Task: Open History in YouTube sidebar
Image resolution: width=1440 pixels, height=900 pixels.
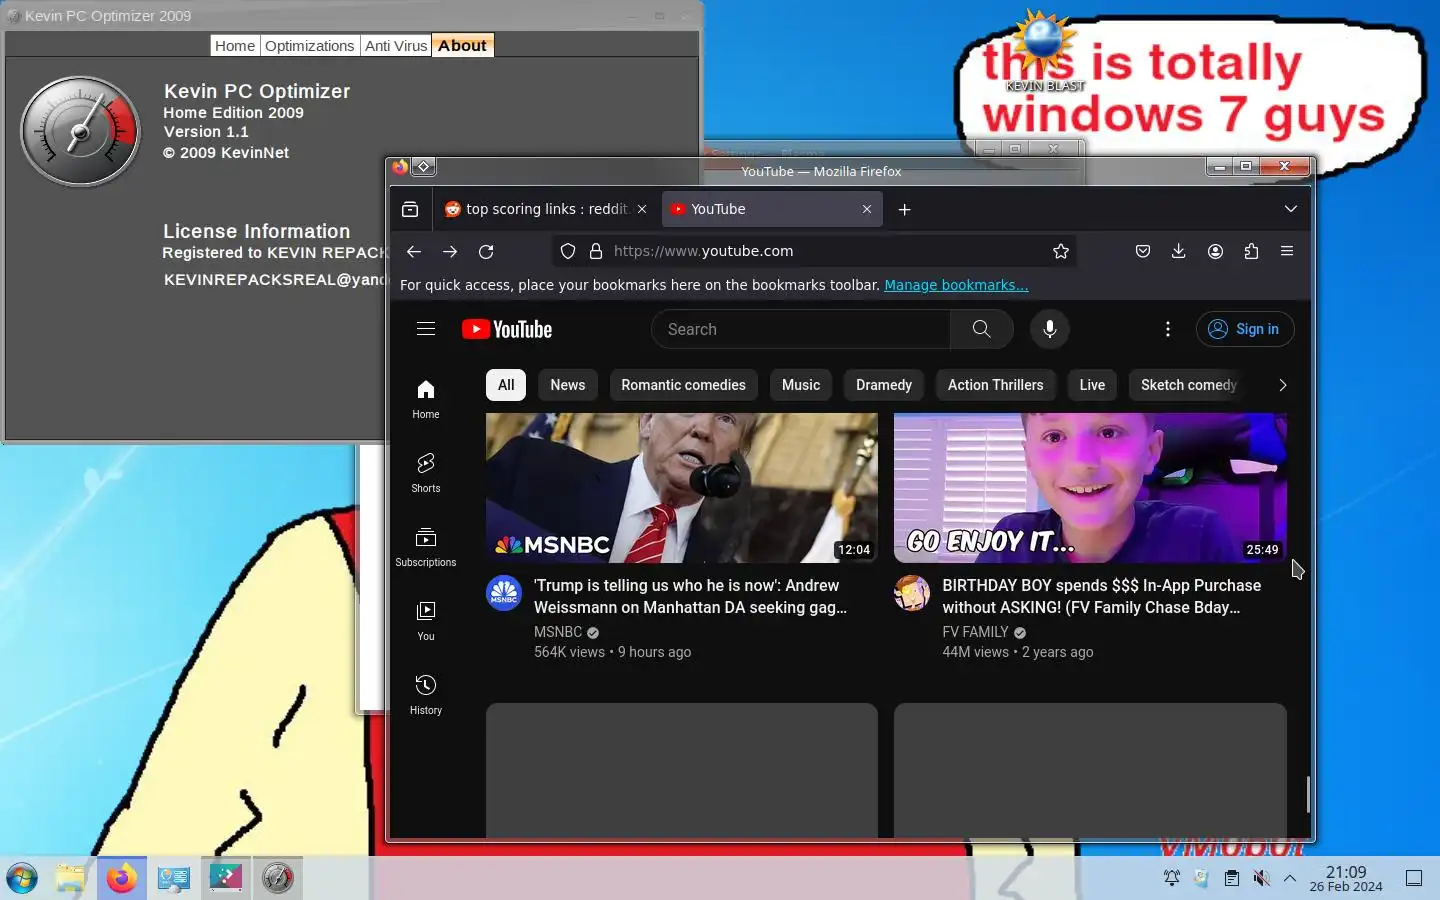Action: [x=426, y=695]
